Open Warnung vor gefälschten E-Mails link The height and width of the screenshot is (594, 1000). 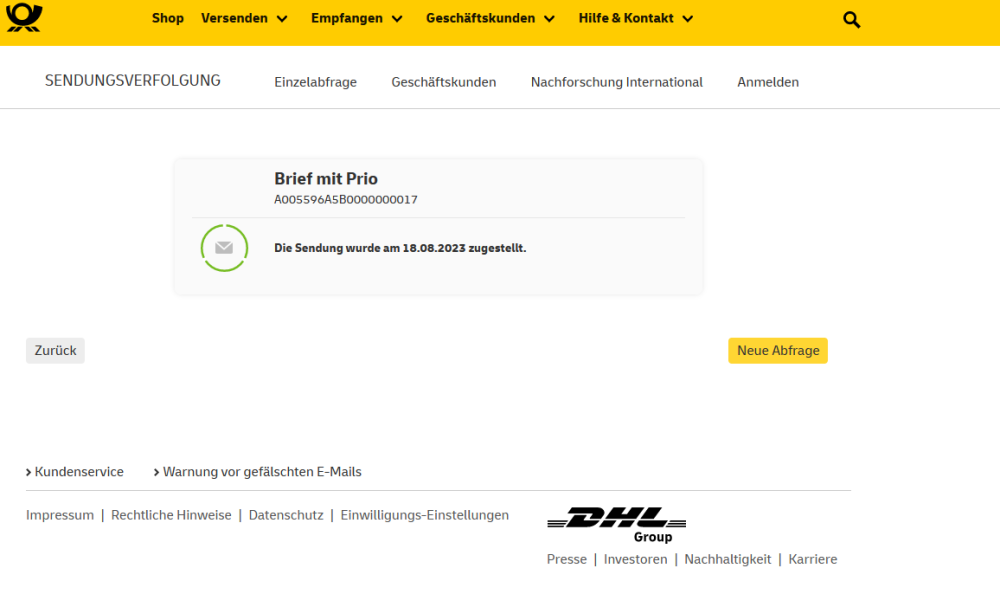tap(262, 472)
